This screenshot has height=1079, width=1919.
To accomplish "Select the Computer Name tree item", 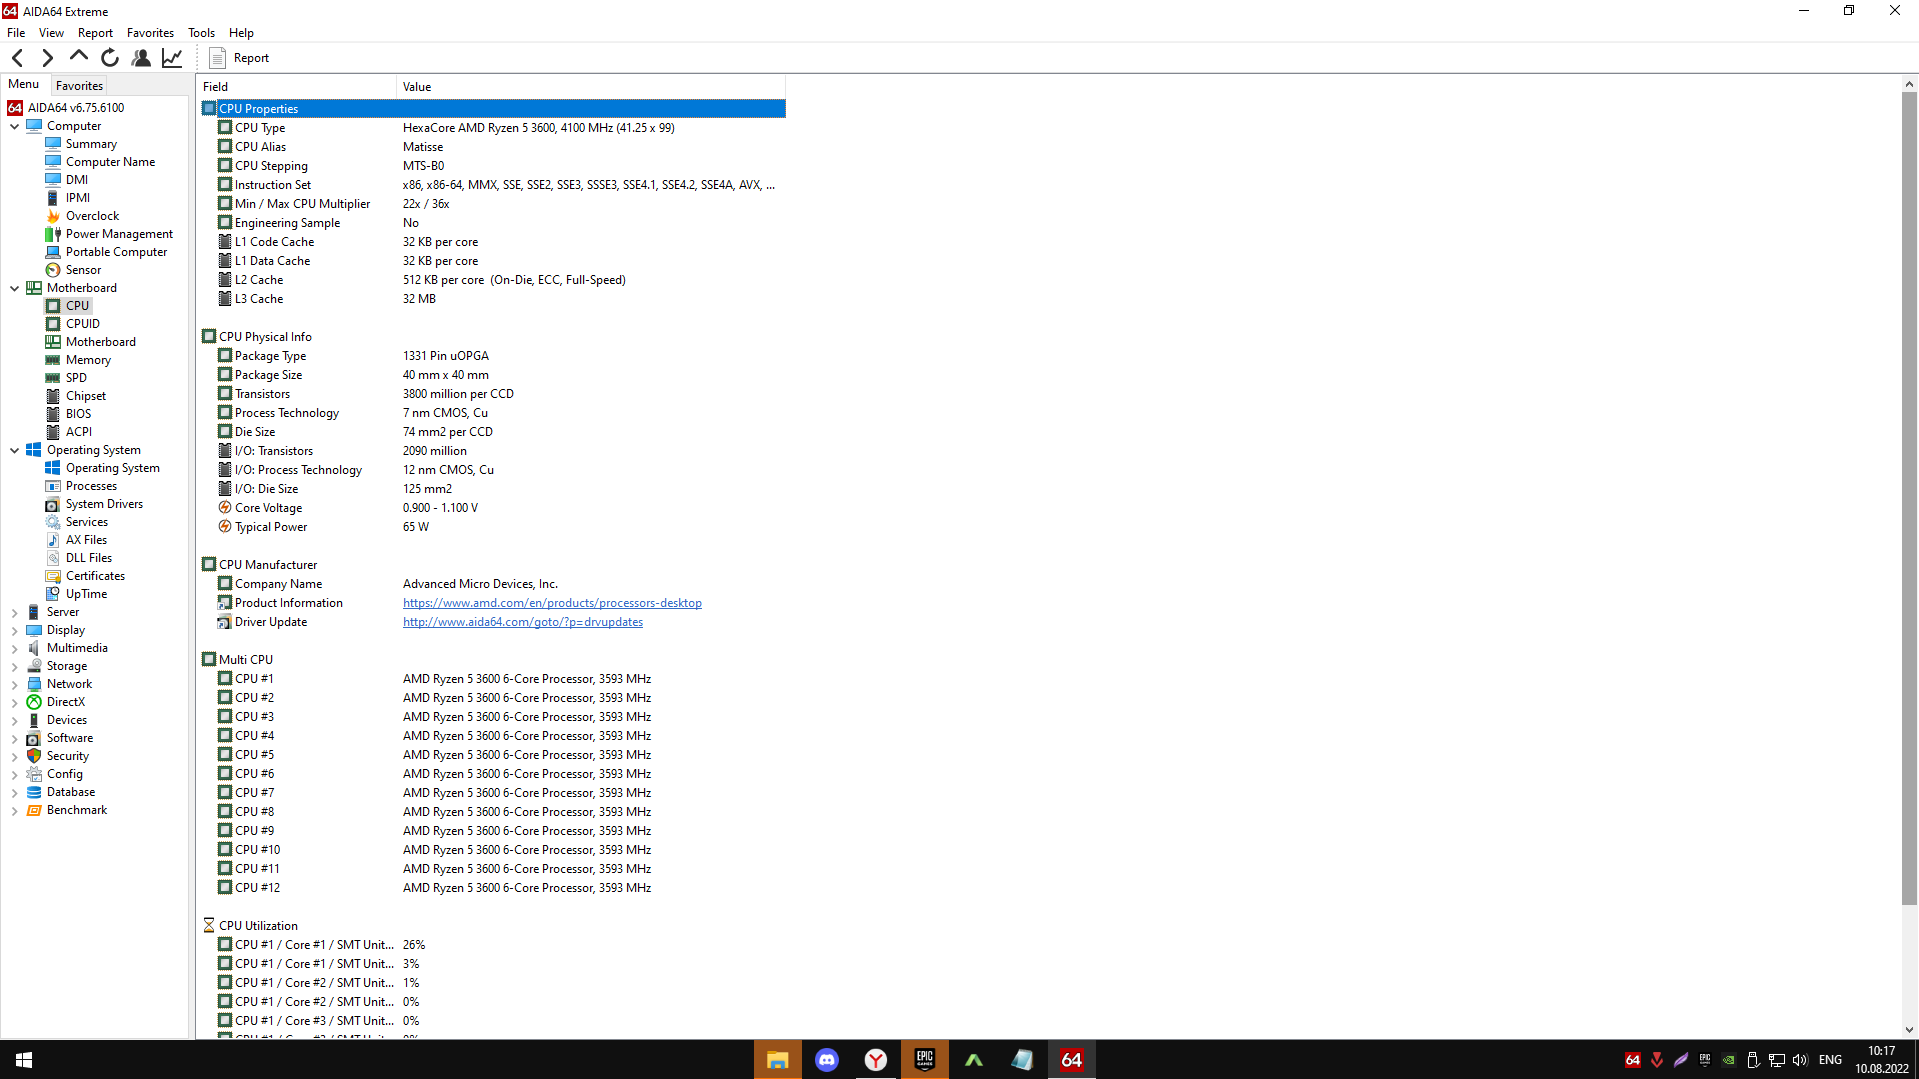I will [x=110, y=162].
